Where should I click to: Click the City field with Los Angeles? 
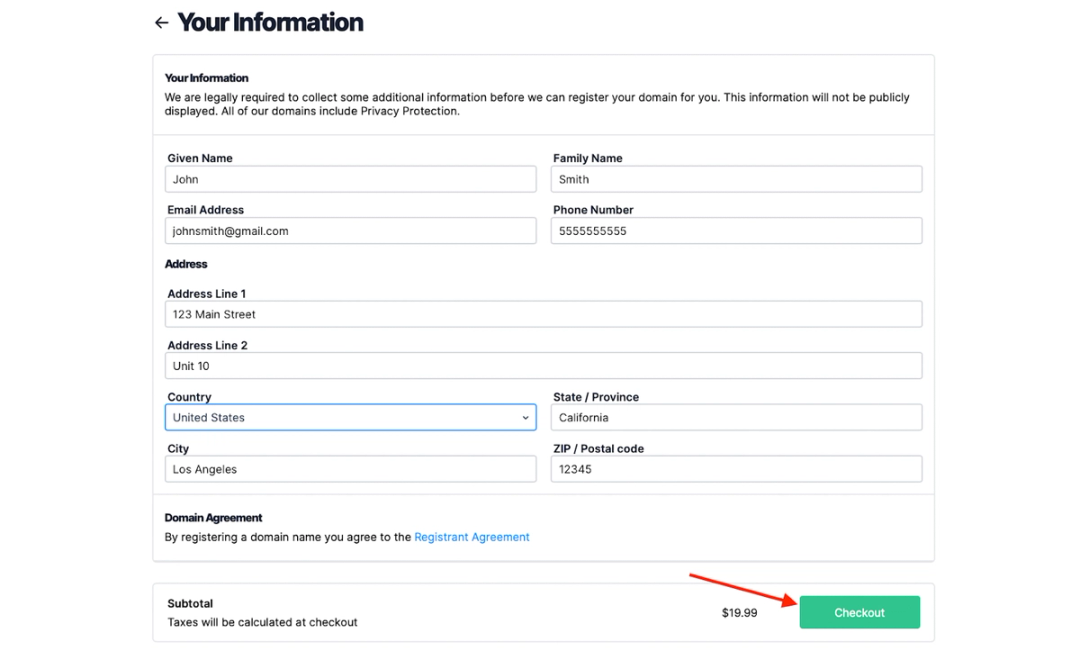tap(351, 469)
